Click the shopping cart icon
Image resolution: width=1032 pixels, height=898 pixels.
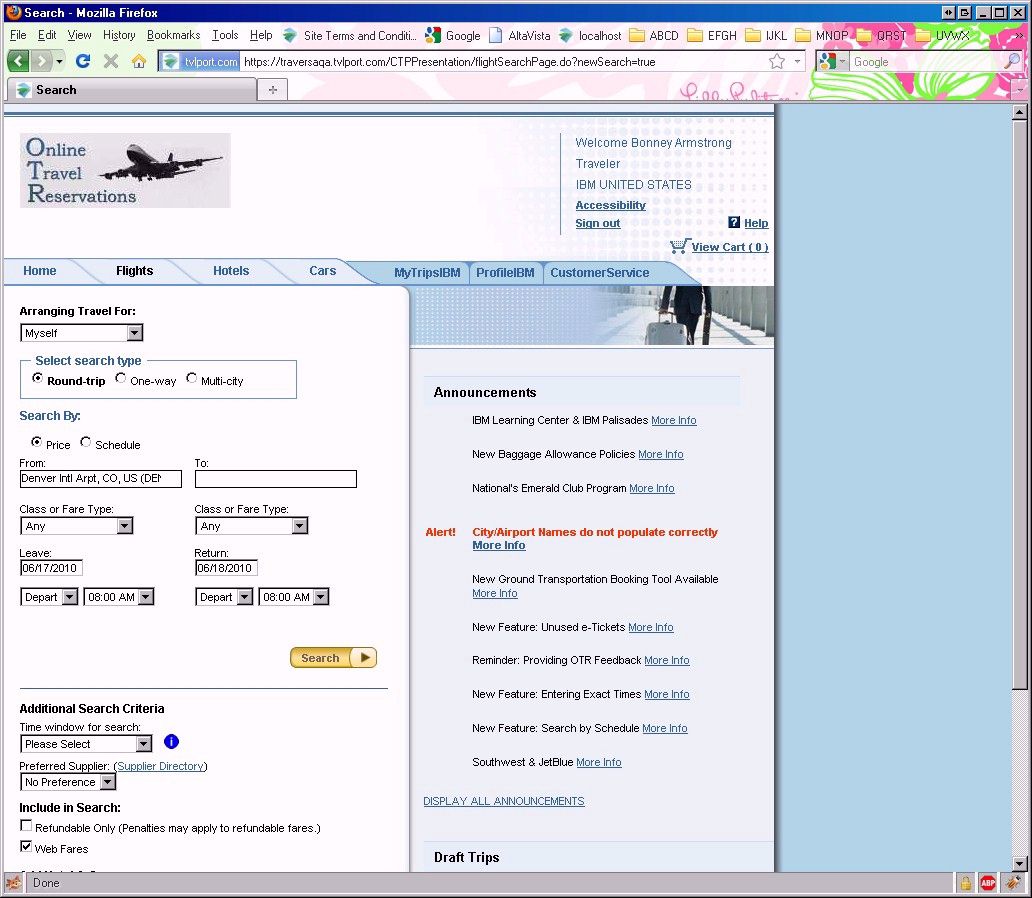pyautogui.click(x=679, y=246)
